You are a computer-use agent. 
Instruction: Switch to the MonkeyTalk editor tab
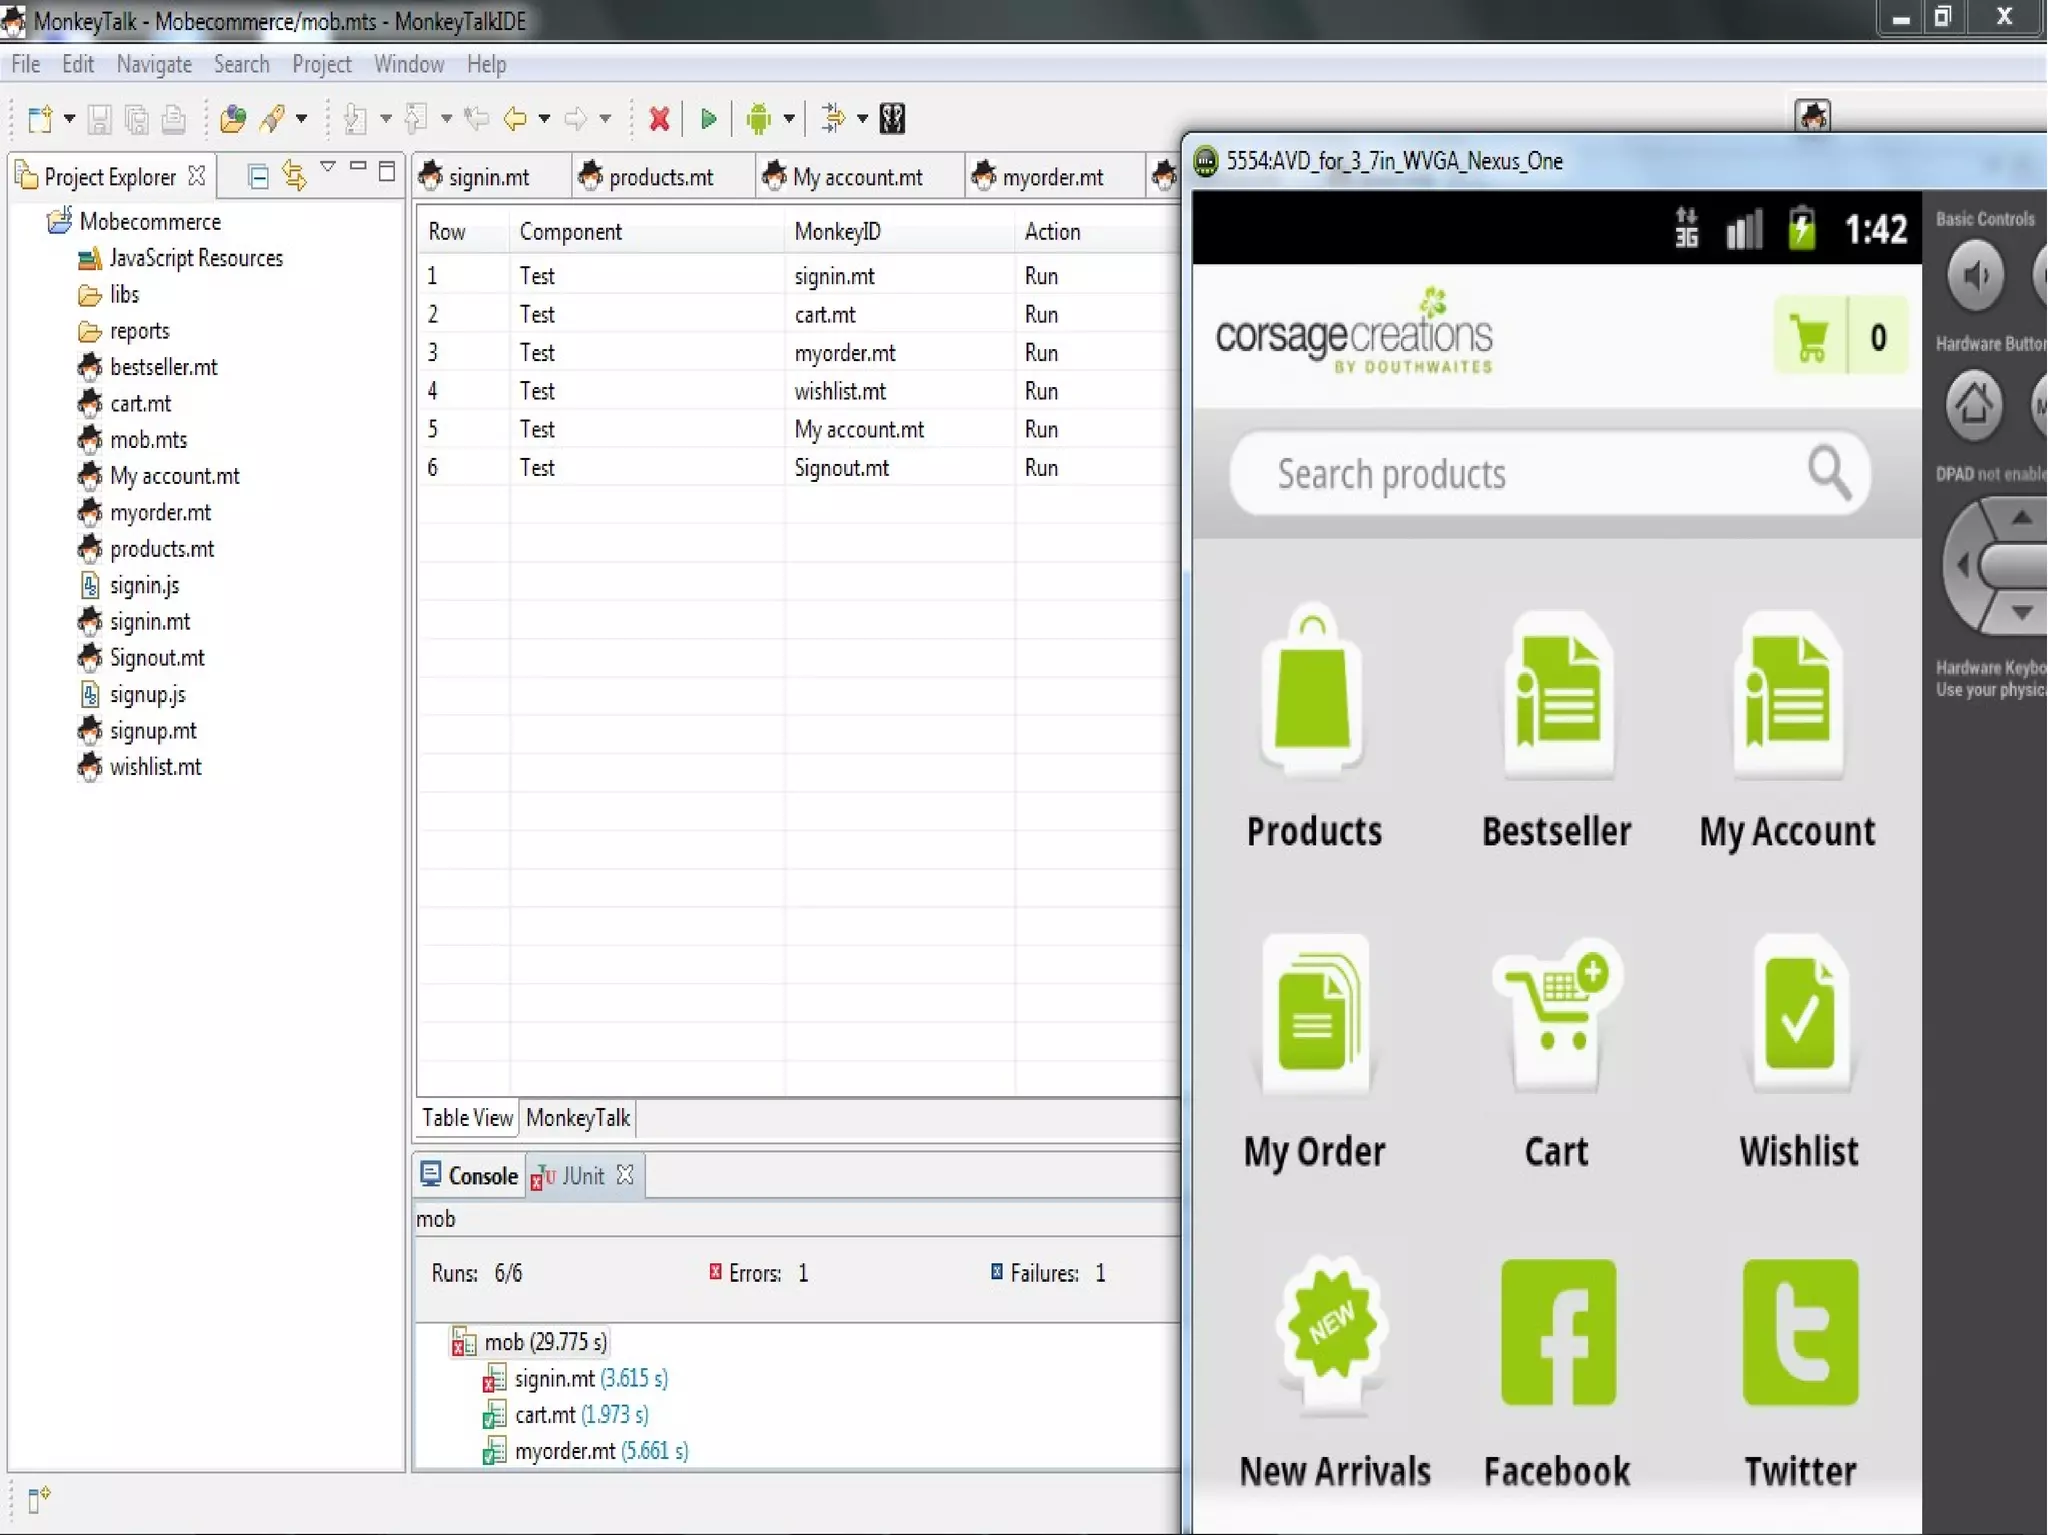(x=577, y=1117)
